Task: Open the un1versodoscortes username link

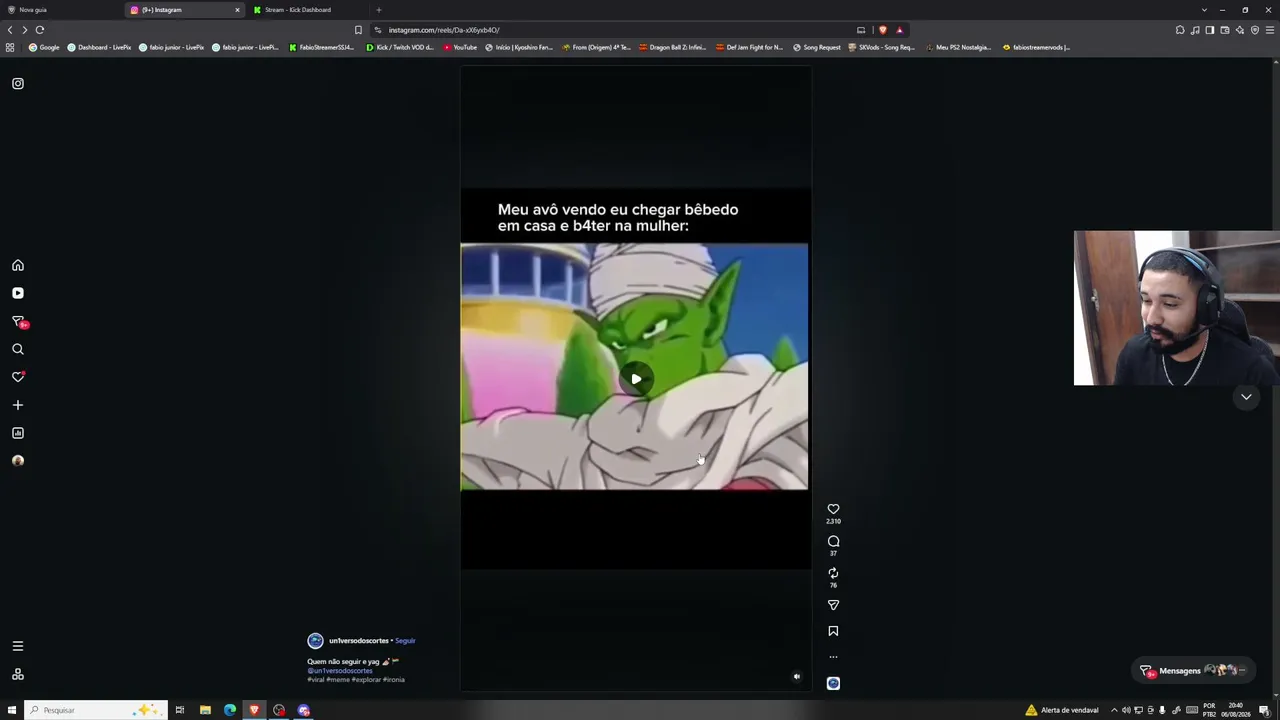Action: (359, 641)
